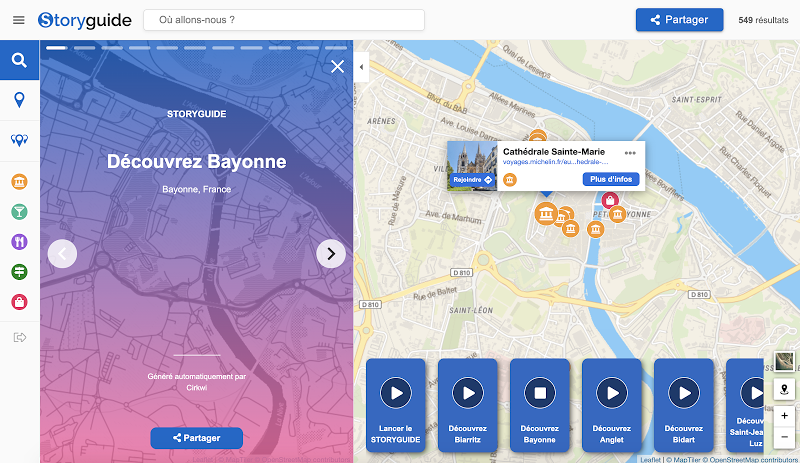Click the first story progress segment
Image resolution: width=800 pixels, height=463 pixels.
[x=57, y=48]
